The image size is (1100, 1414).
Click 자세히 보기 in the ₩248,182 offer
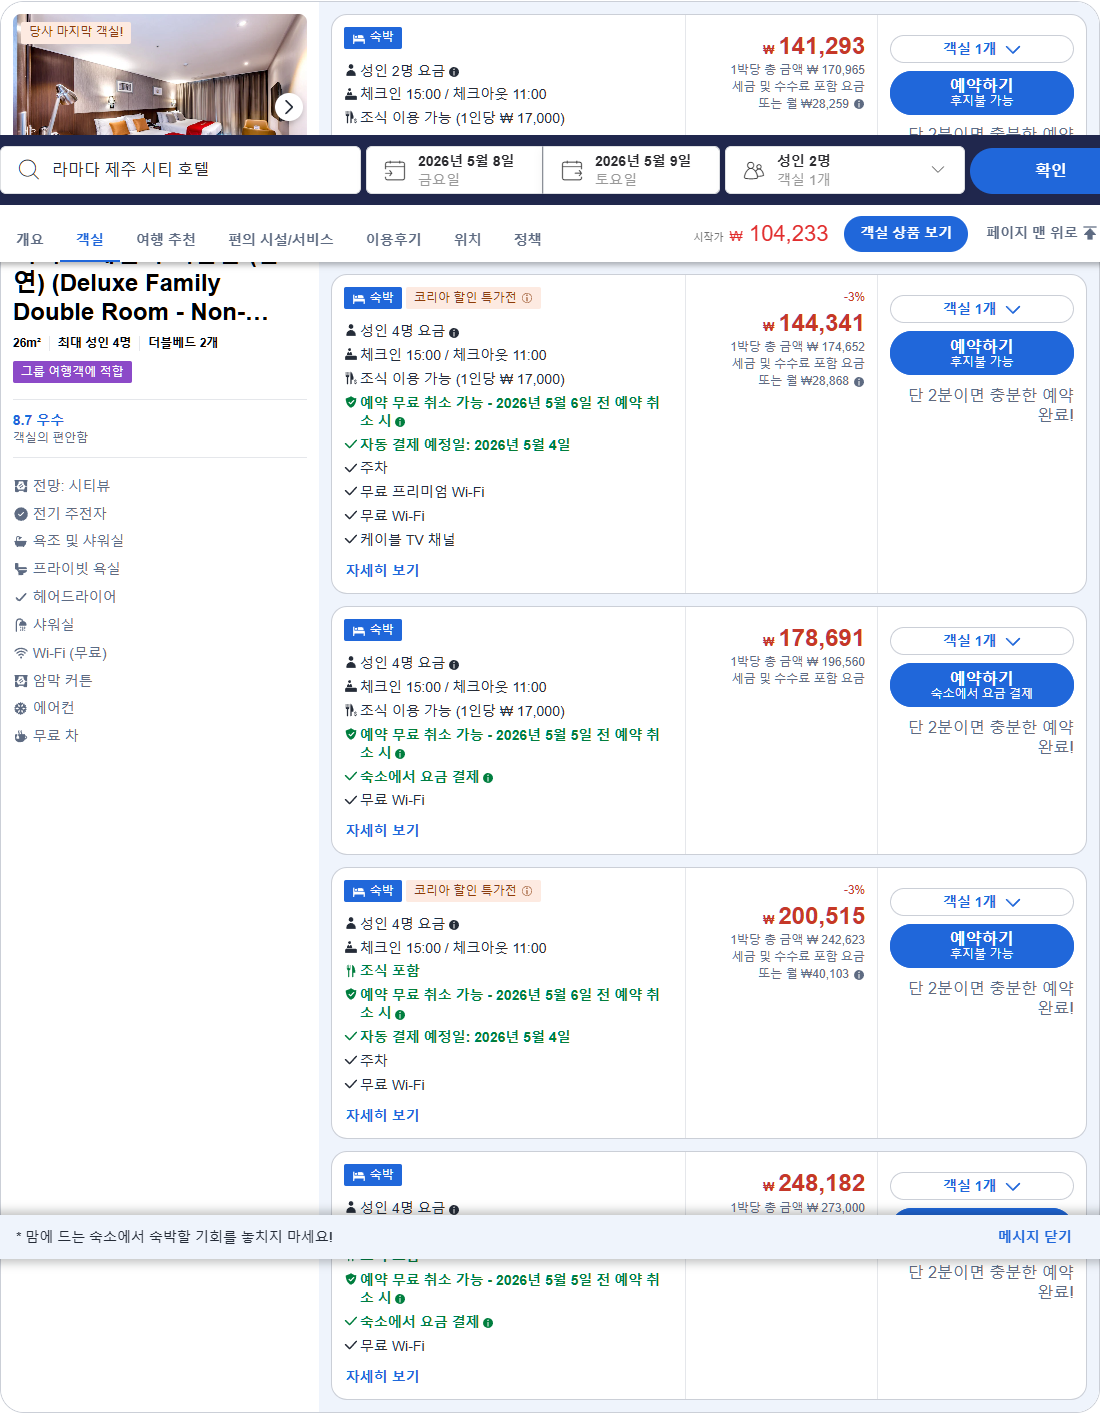click(383, 1377)
